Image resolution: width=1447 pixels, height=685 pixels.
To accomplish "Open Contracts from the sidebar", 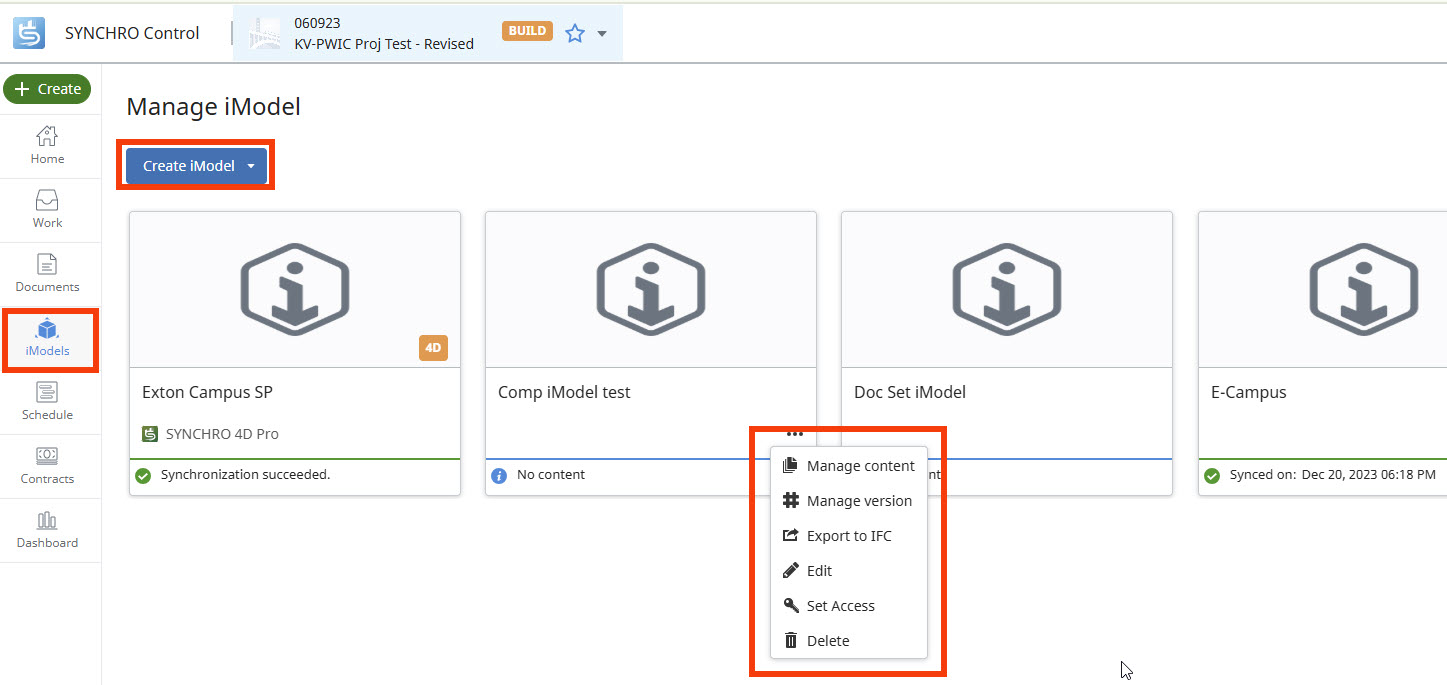I will pos(47,466).
